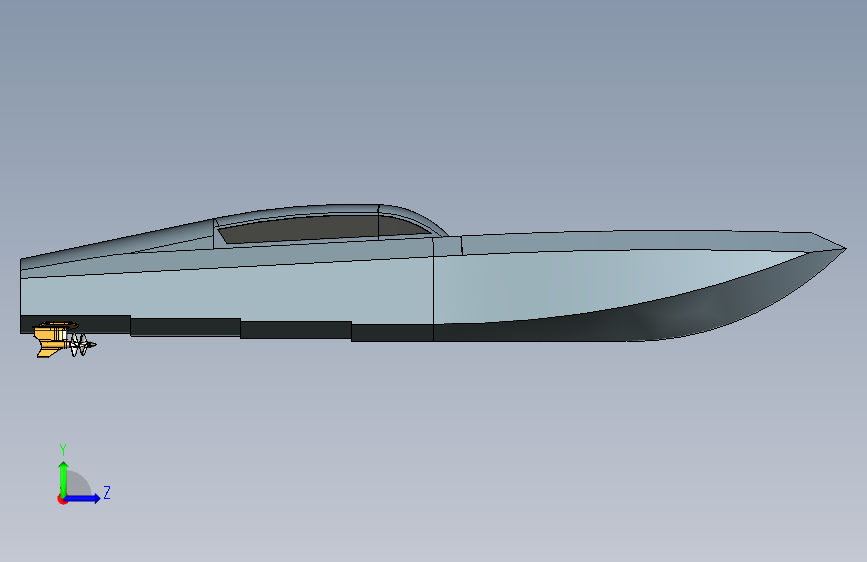Click the red origin ball of the triad
The height and width of the screenshot is (562, 867).
[x=62, y=499]
